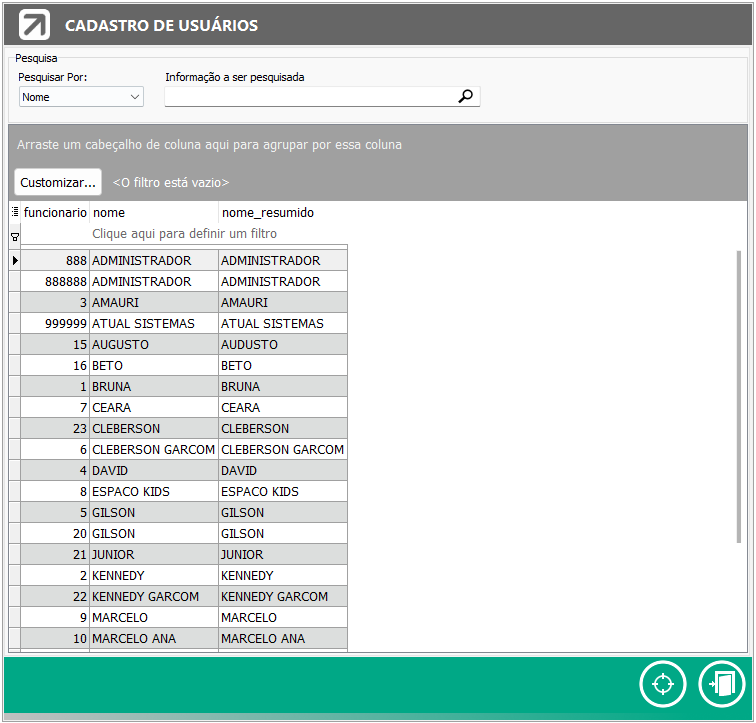
Task: Click the '<O filtro está vazio>' filter text
Action: (x=171, y=183)
